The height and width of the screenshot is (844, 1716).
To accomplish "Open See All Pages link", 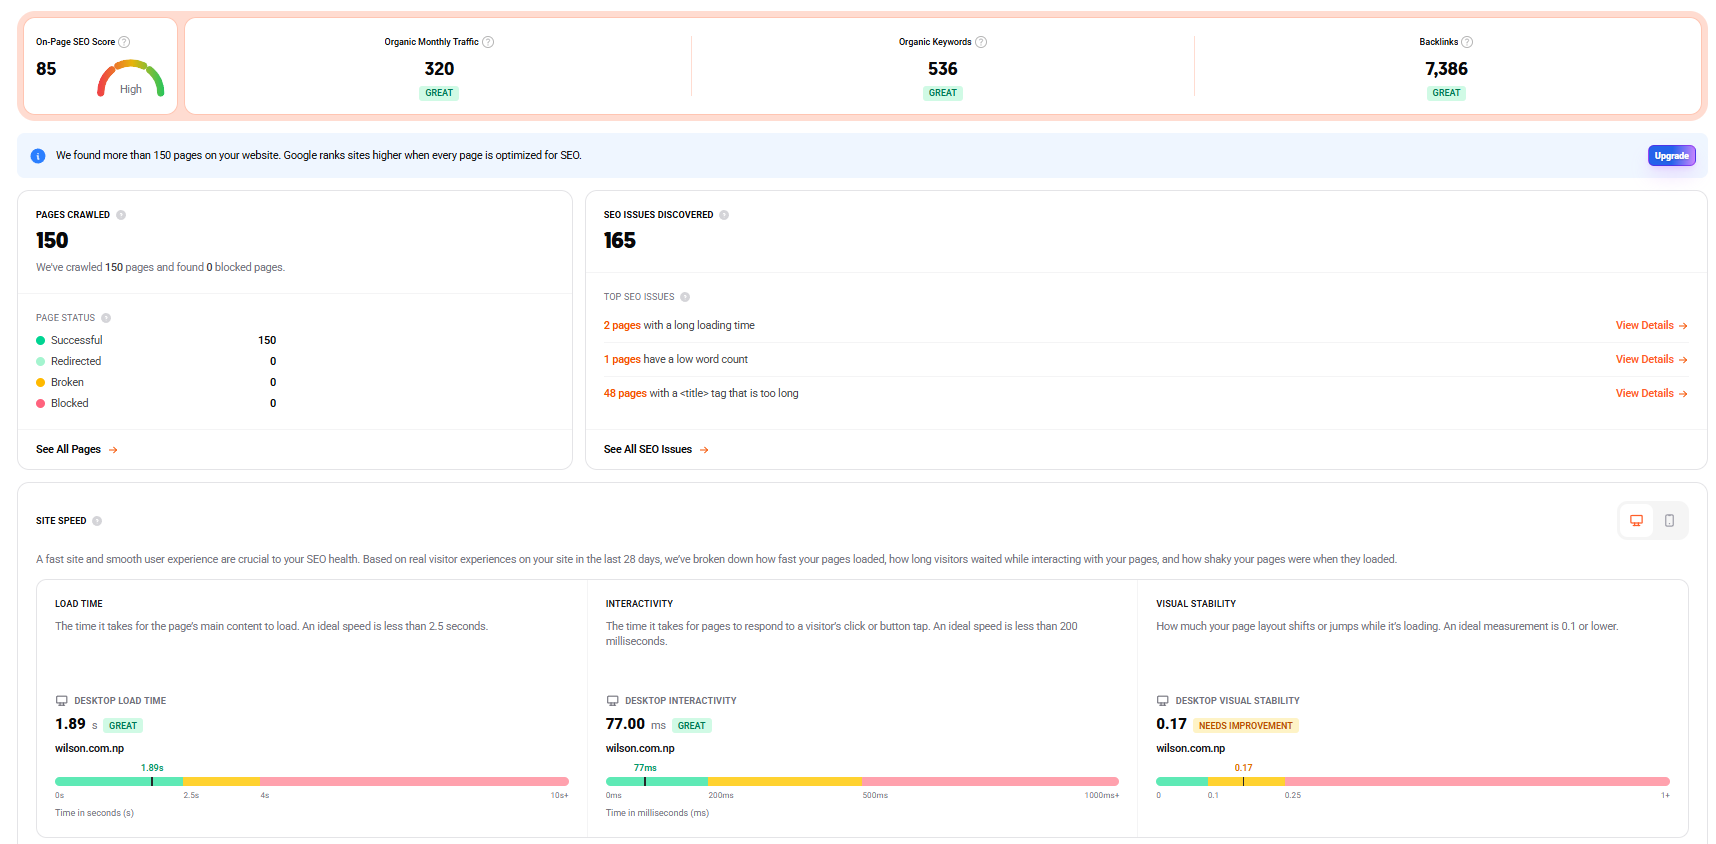I will pos(77,450).
